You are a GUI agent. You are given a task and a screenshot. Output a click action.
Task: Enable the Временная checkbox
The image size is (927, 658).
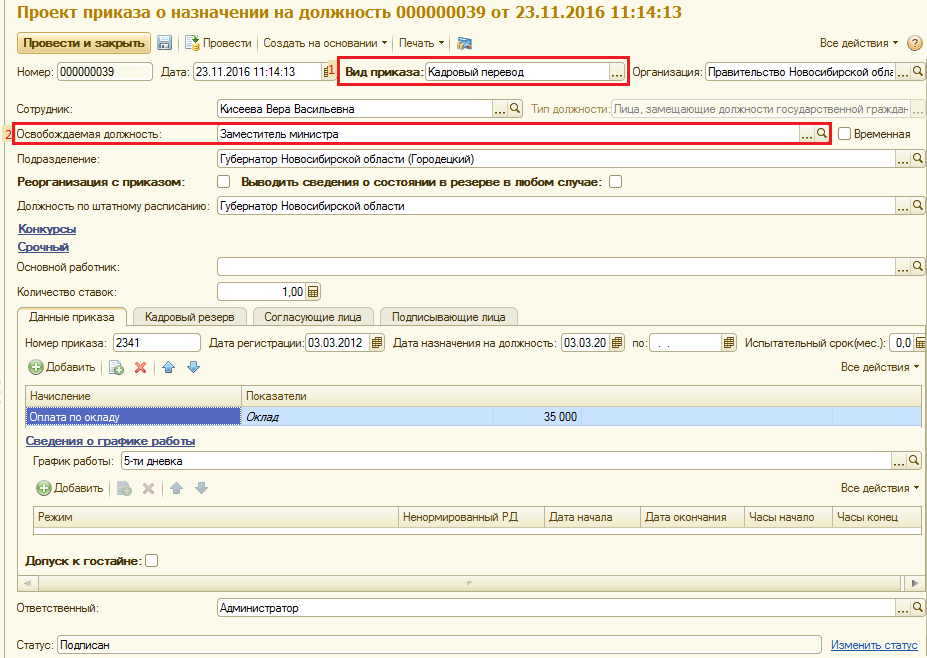tap(844, 134)
